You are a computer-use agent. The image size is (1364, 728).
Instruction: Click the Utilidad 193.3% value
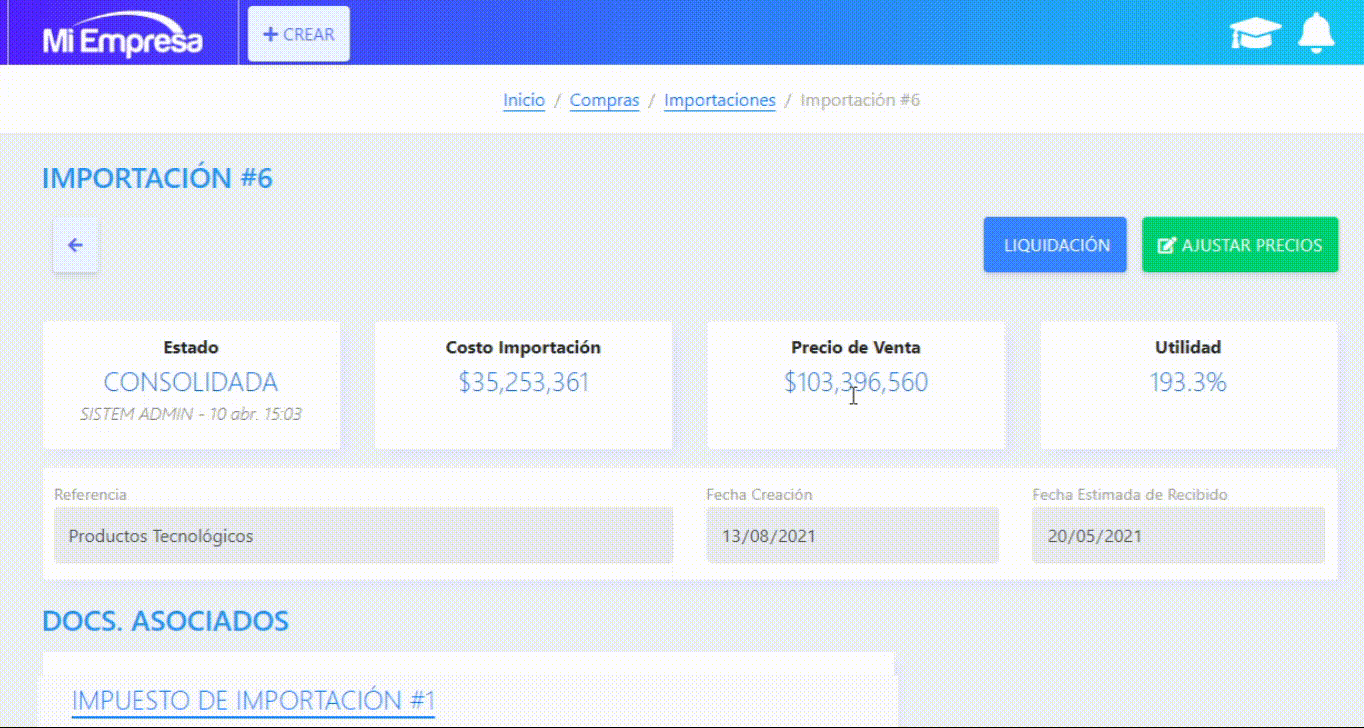tap(1188, 382)
